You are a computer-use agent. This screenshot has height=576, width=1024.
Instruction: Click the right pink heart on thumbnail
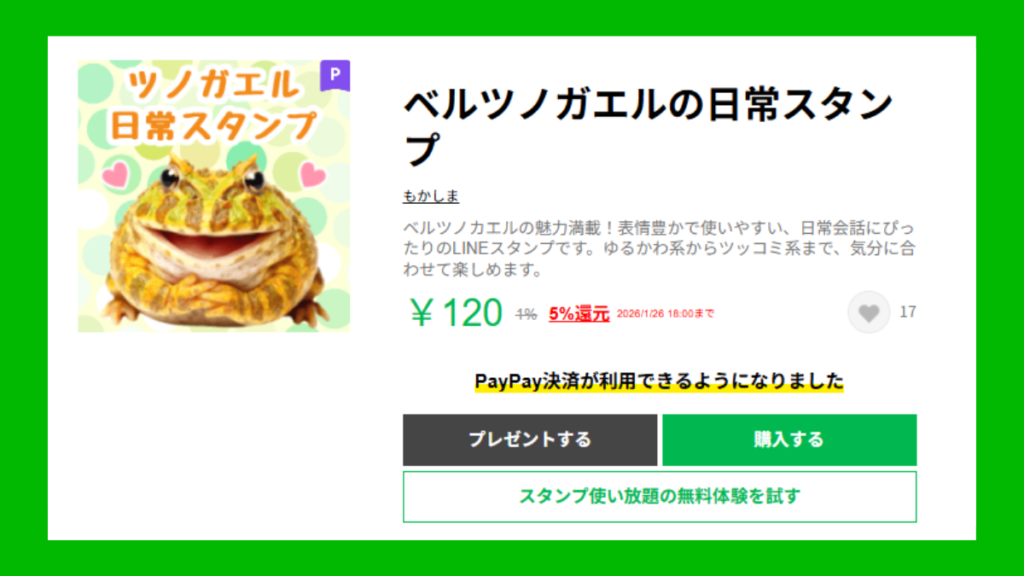coord(312,174)
